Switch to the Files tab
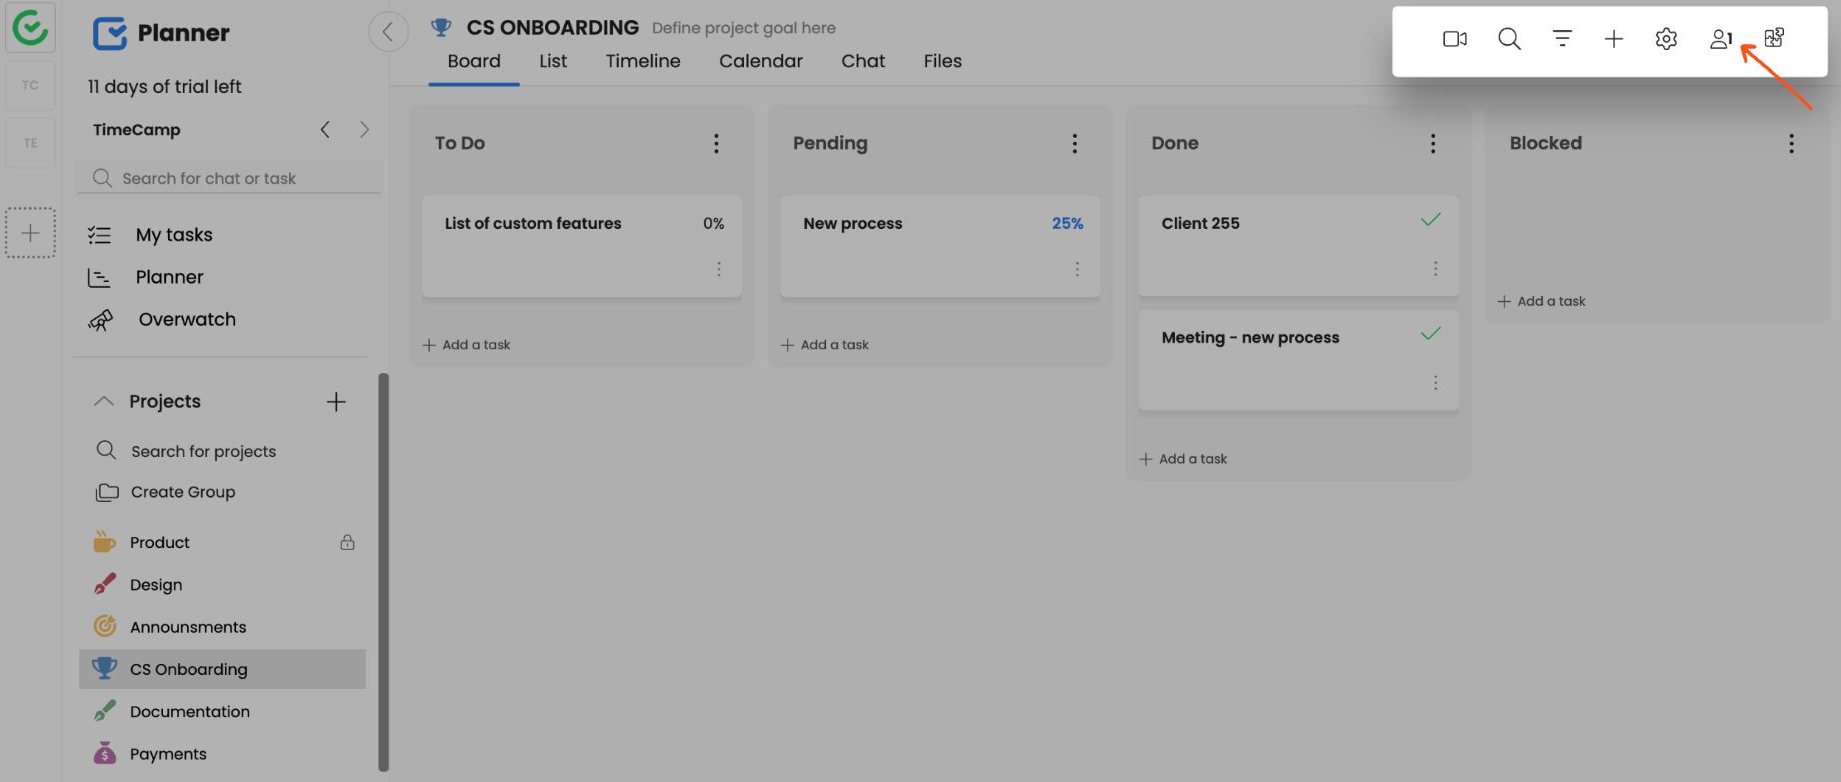The image size is (1841, 782). (943, 61)
